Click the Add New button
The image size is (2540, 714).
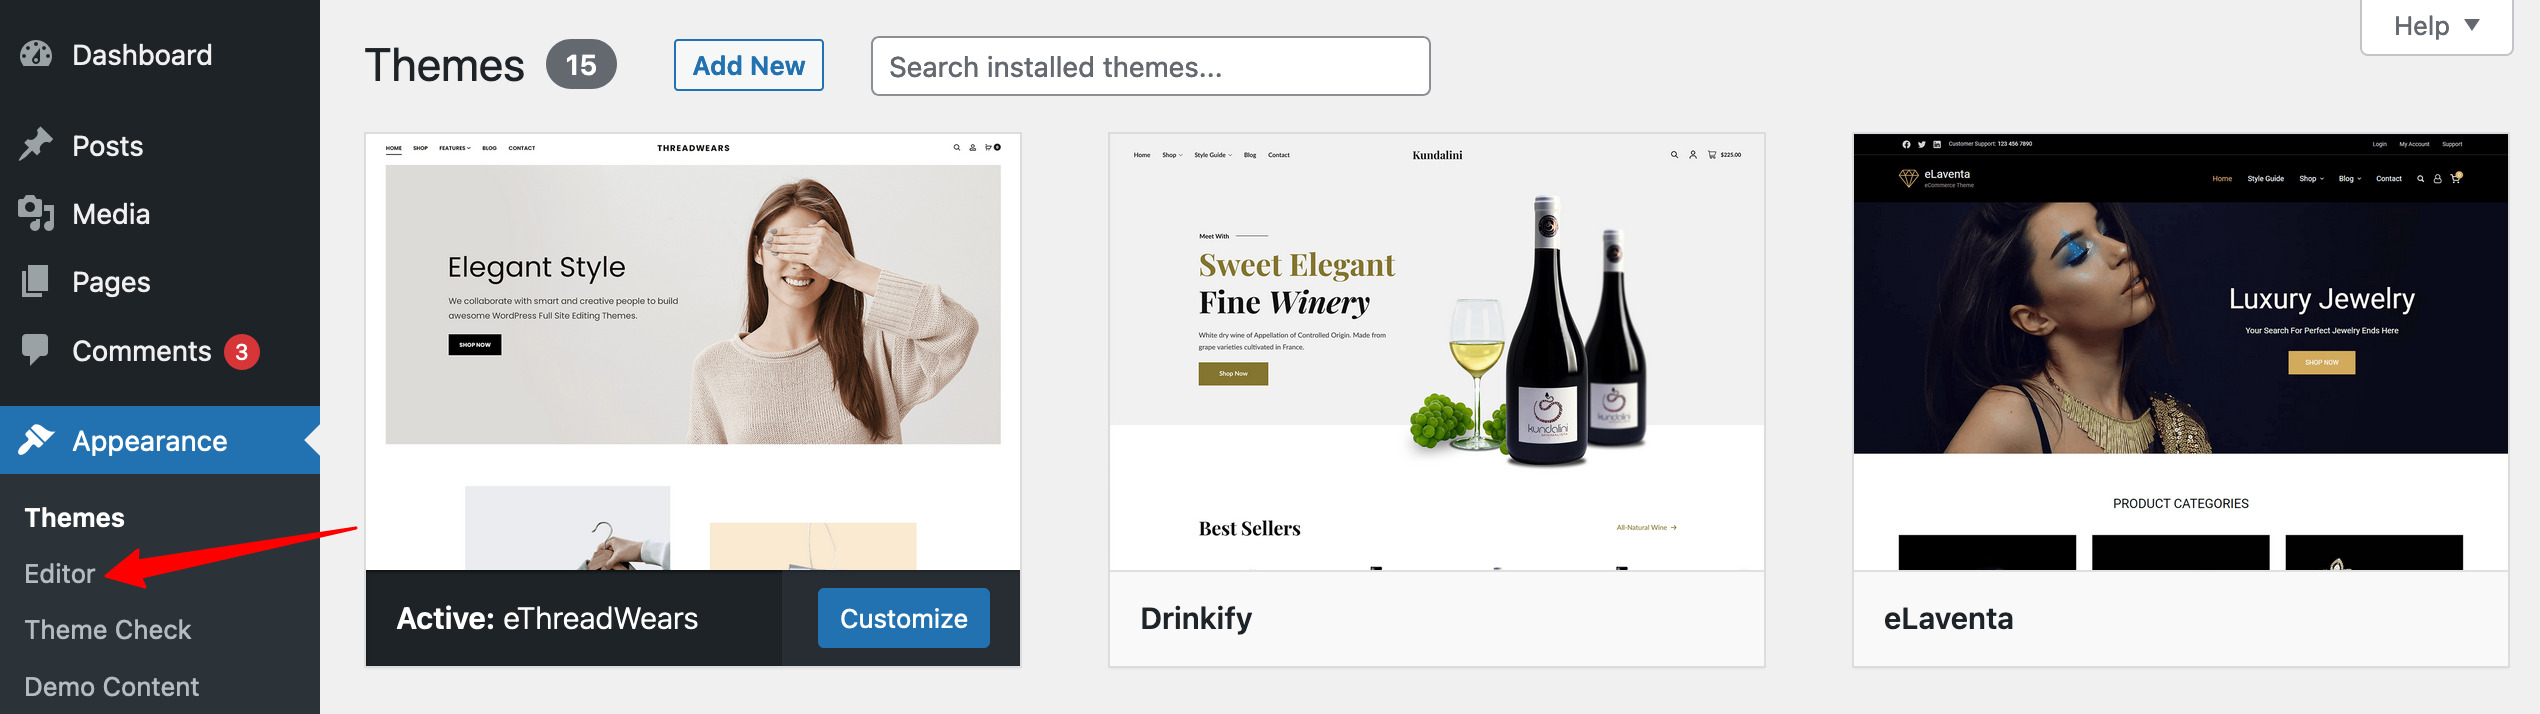[x=749, y=65]
